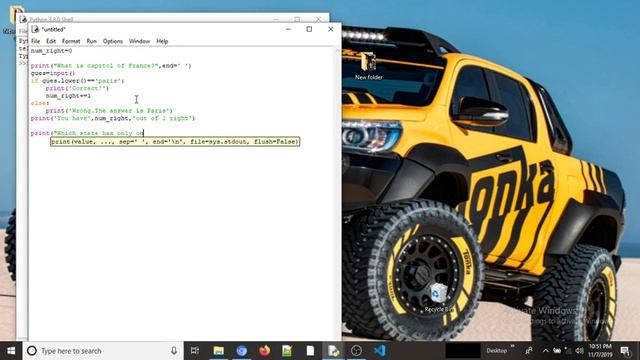Image resolution: width=640 pixels, height=360 pixels.
Task: Open Task View on the taskbar
Action: [195, 351]
